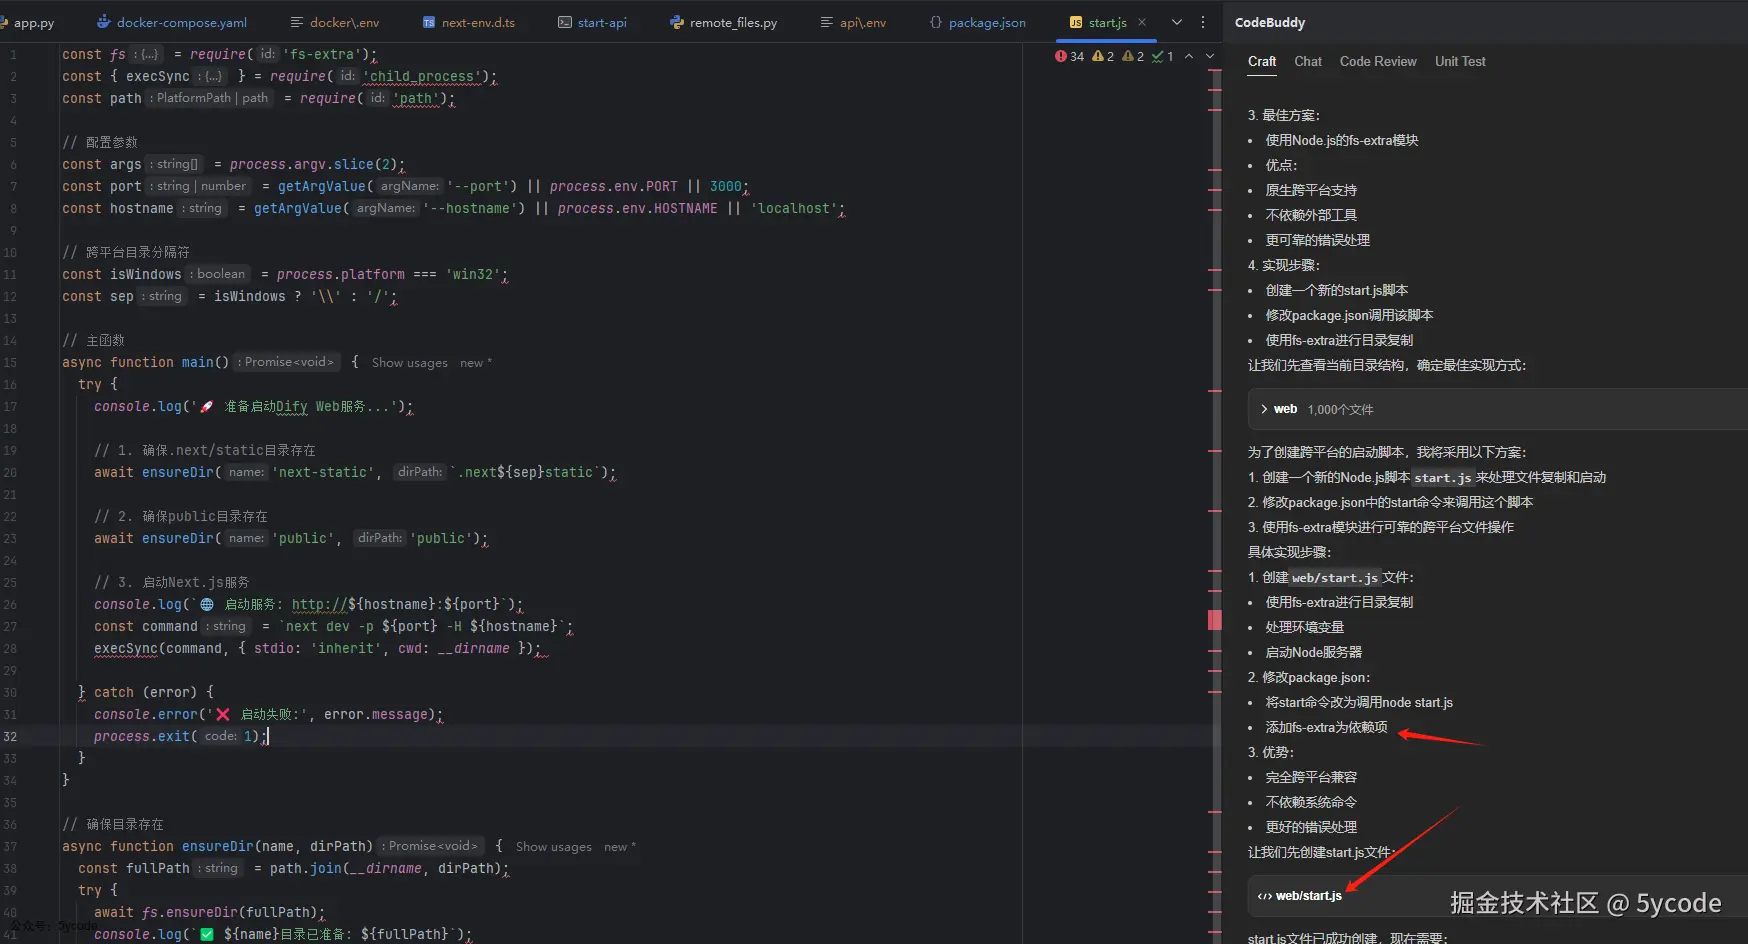Click the '原生跨平台支持' bullet text
1748x944 pixels.
click(1311, 190)
